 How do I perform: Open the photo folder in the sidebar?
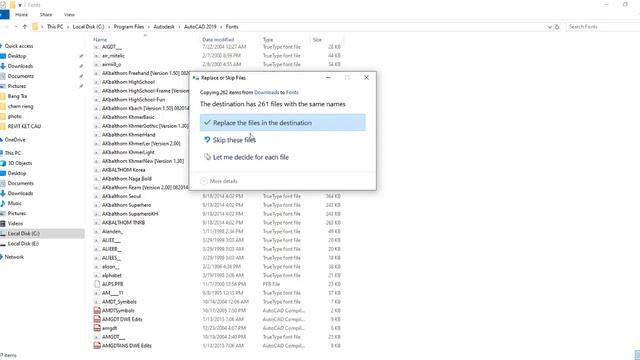[15, 116]
